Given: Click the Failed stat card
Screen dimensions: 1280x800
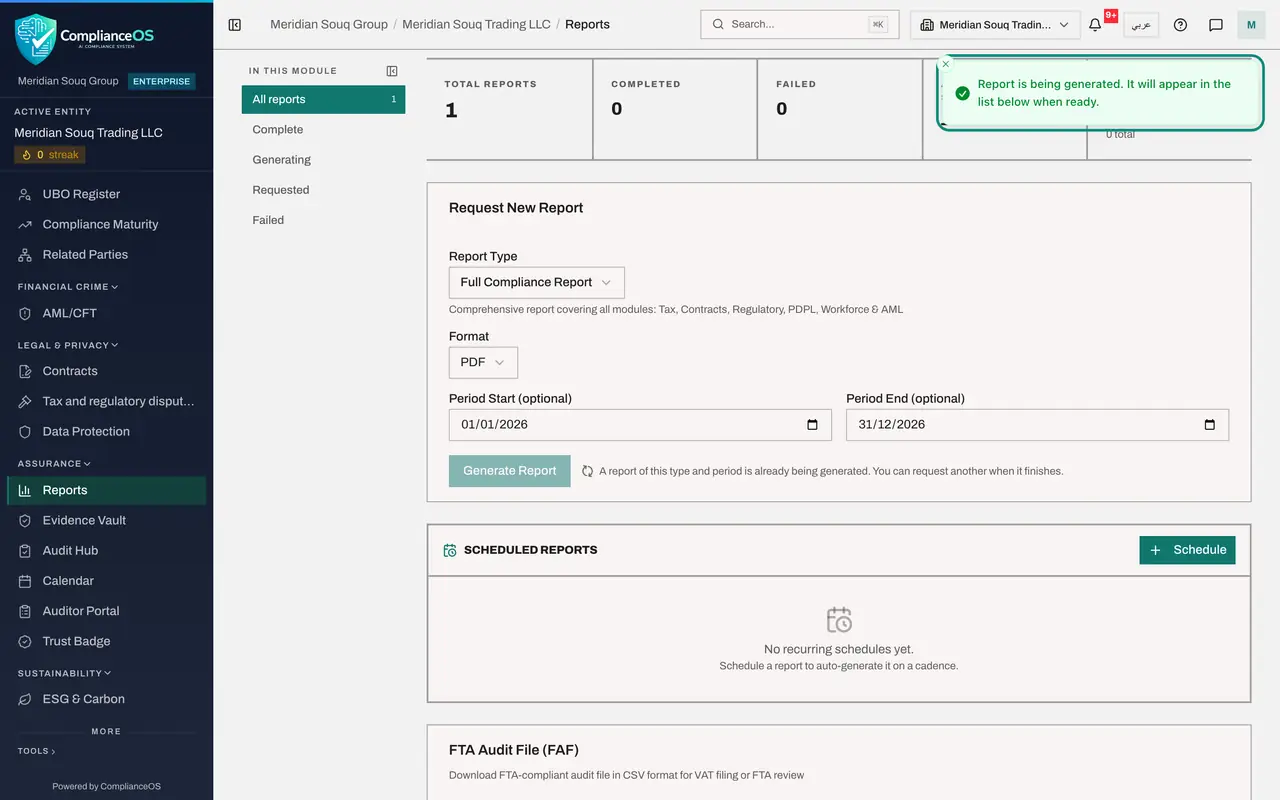Looking at the screenshot, I should coord(840,109).
